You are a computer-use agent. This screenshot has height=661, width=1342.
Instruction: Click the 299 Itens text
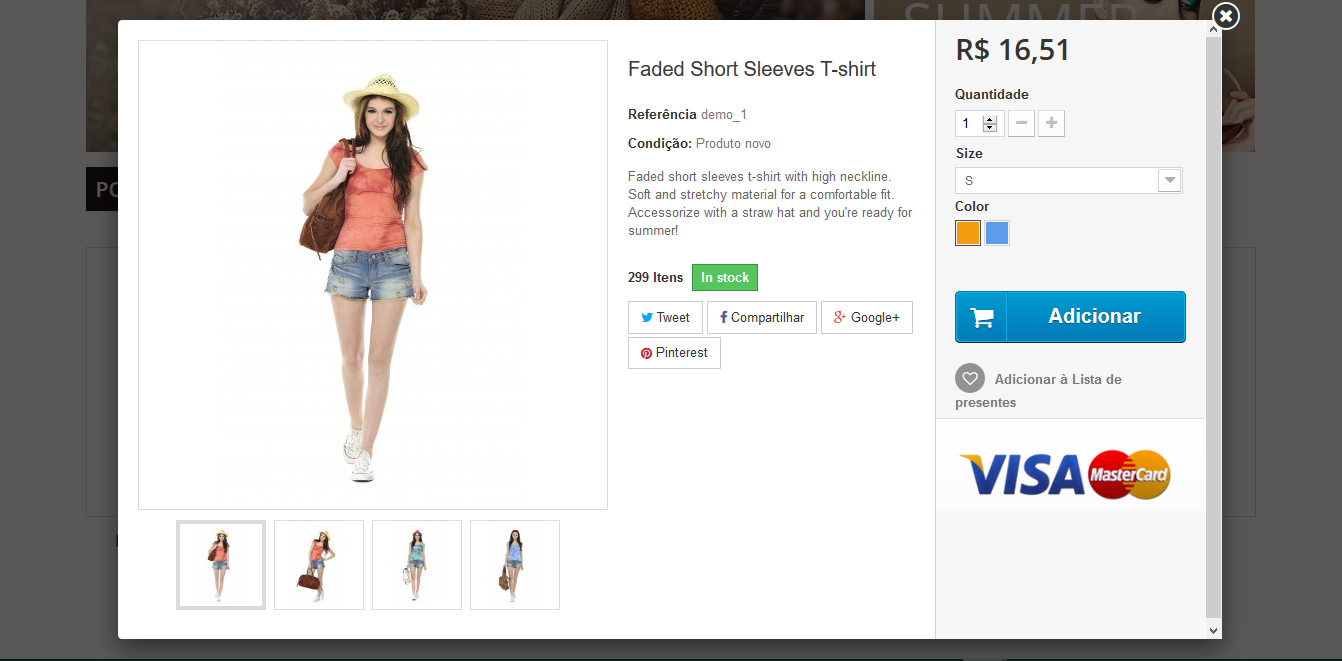pos(656,277)
